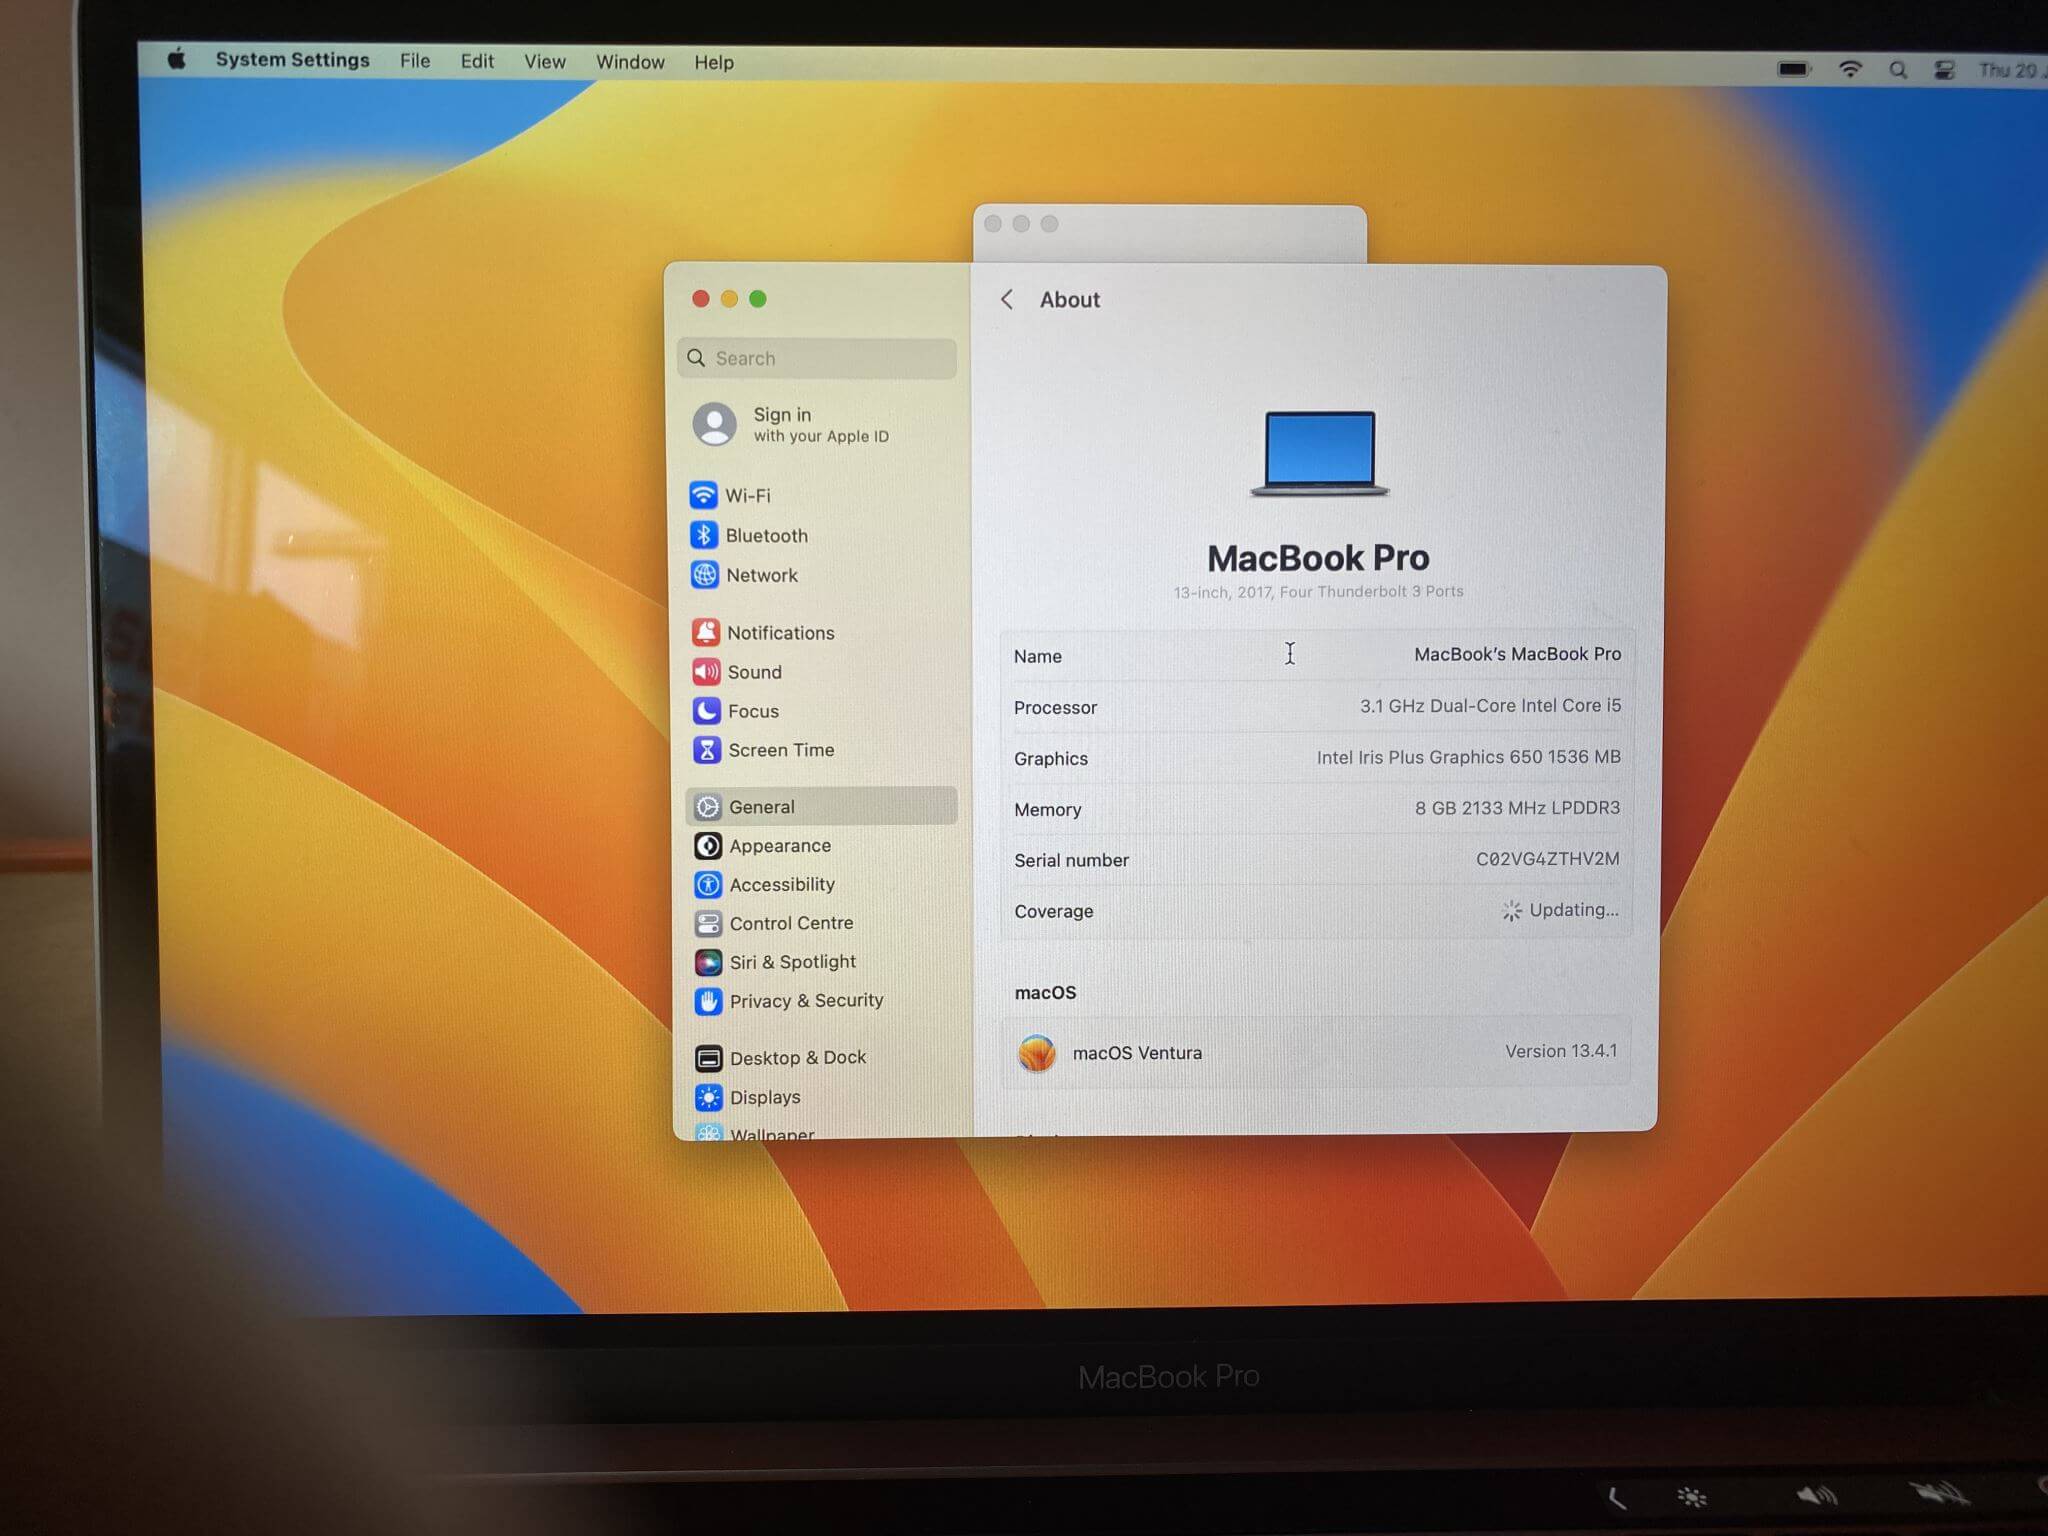The width and height of the screenshot is (2048, 1536).
Task: Click Memory value 8 GB 2133 MHz
Action: [1517, 808]
